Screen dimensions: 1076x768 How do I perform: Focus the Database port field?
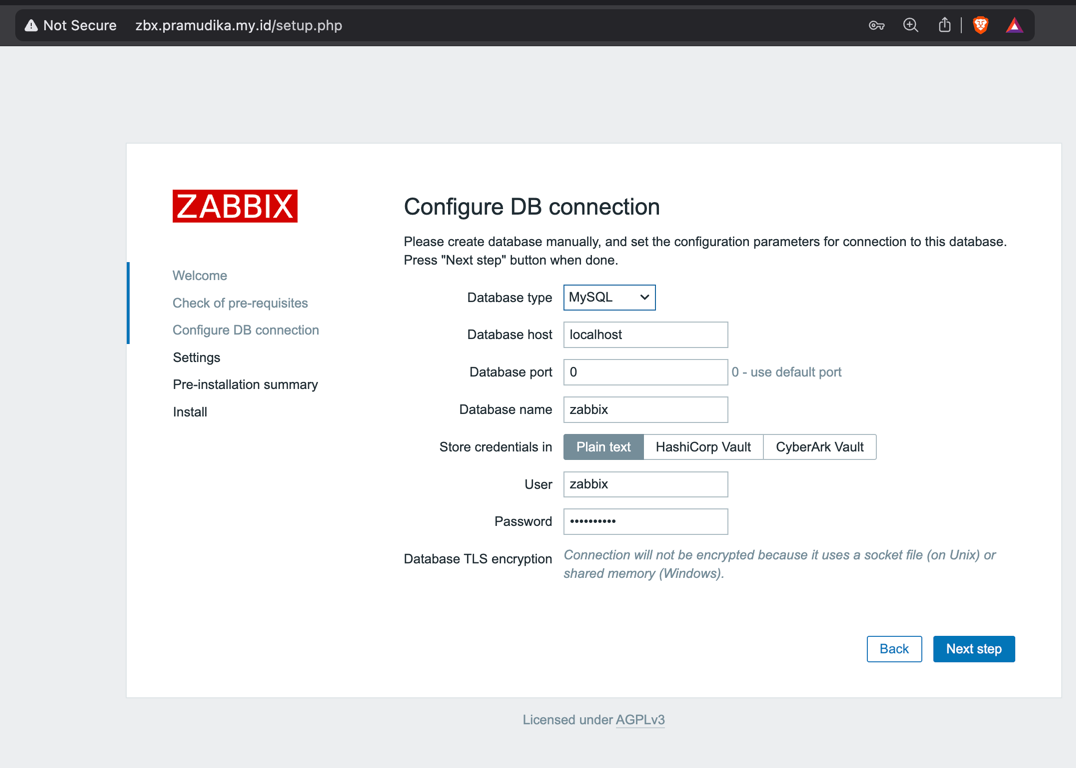coord(645,372)
